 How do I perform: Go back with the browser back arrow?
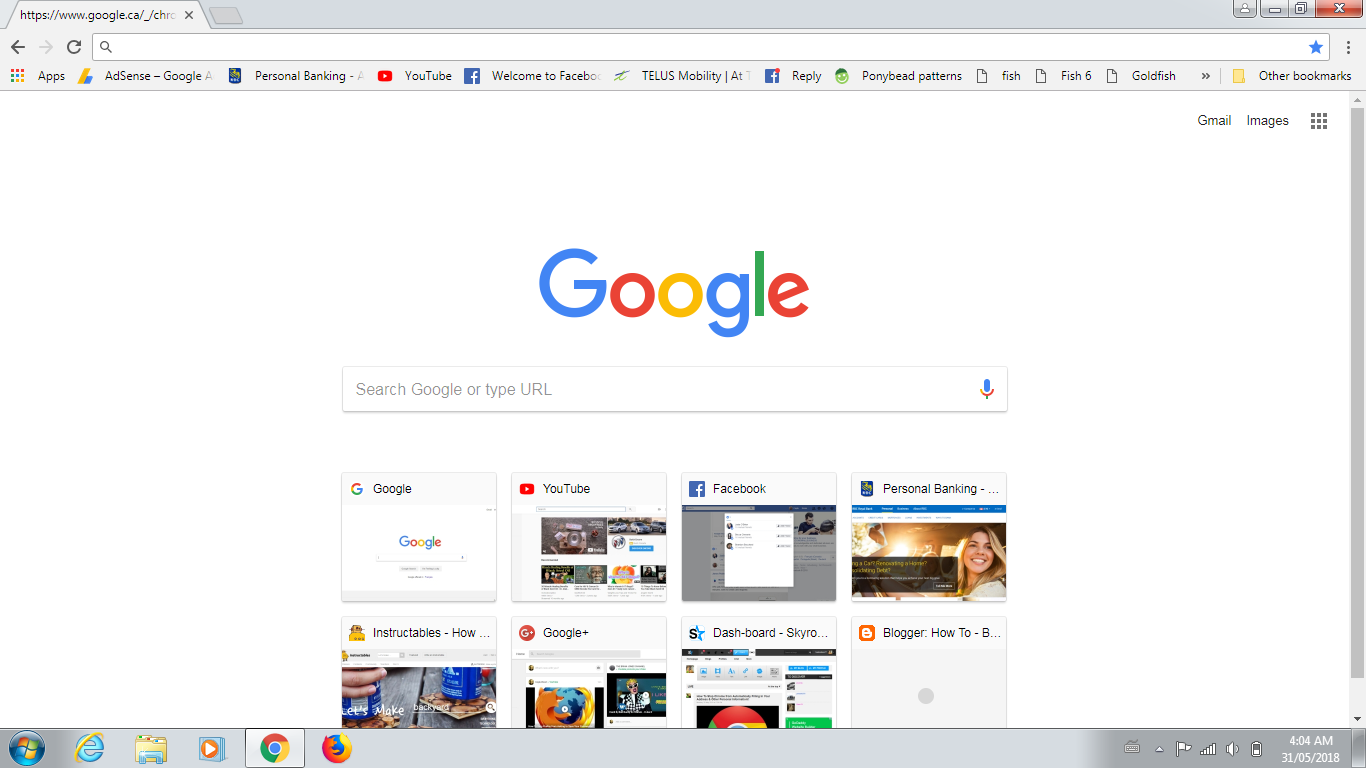[x=18, y=47]
